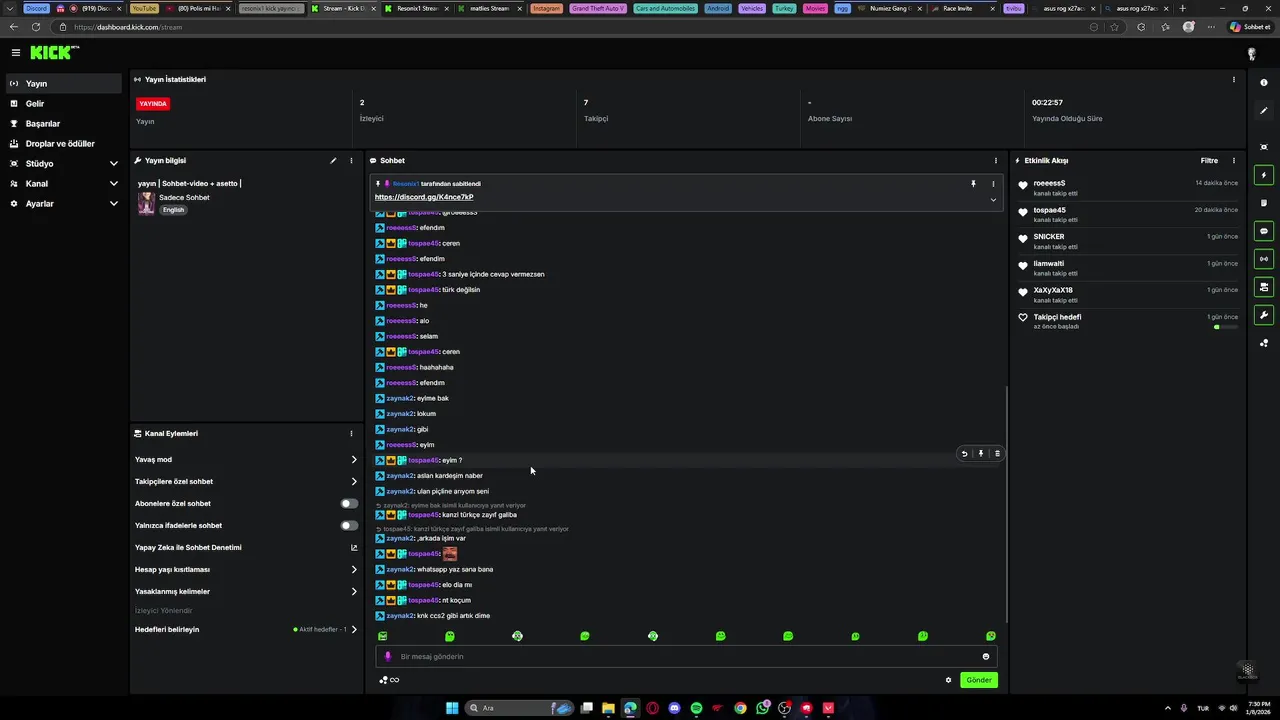Open Hedefleri belirleyin settings

pos(246,629)
